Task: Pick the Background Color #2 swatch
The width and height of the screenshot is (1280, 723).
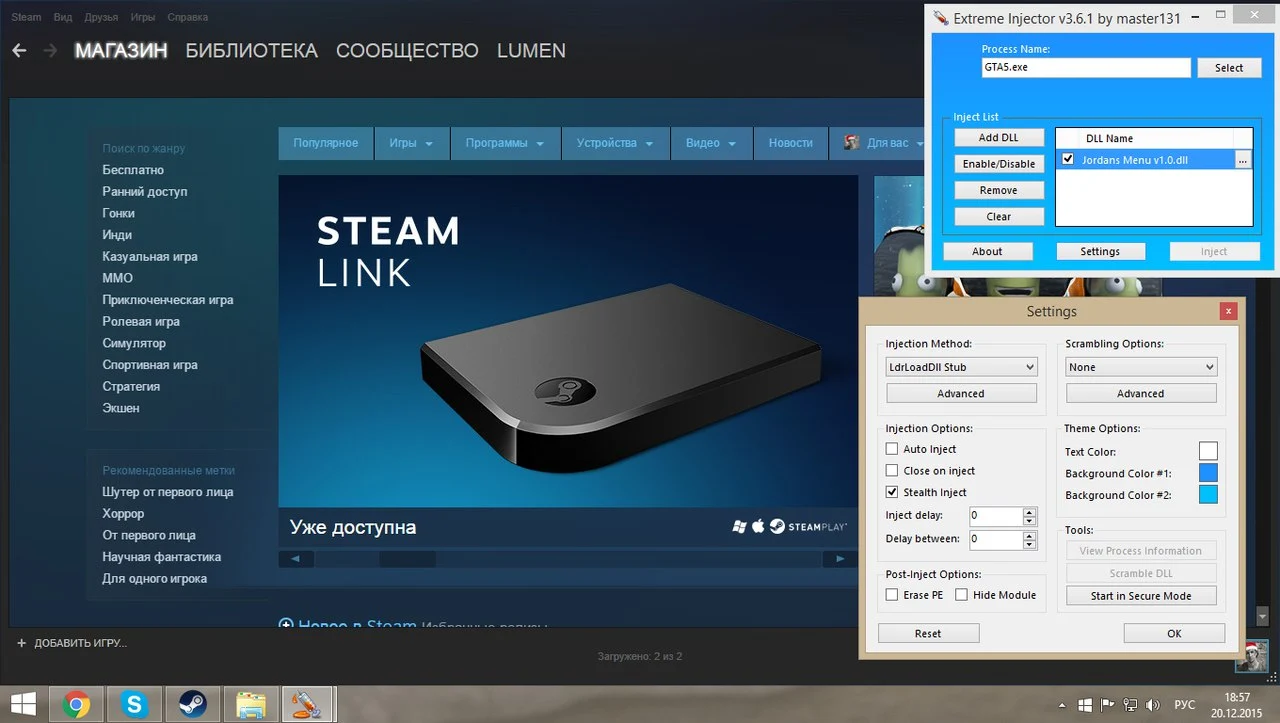Action: (x=1208, y=495)
